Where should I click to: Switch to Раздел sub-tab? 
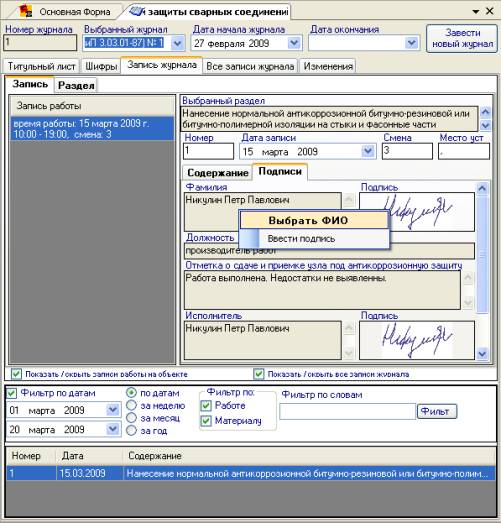pos(76,85)
